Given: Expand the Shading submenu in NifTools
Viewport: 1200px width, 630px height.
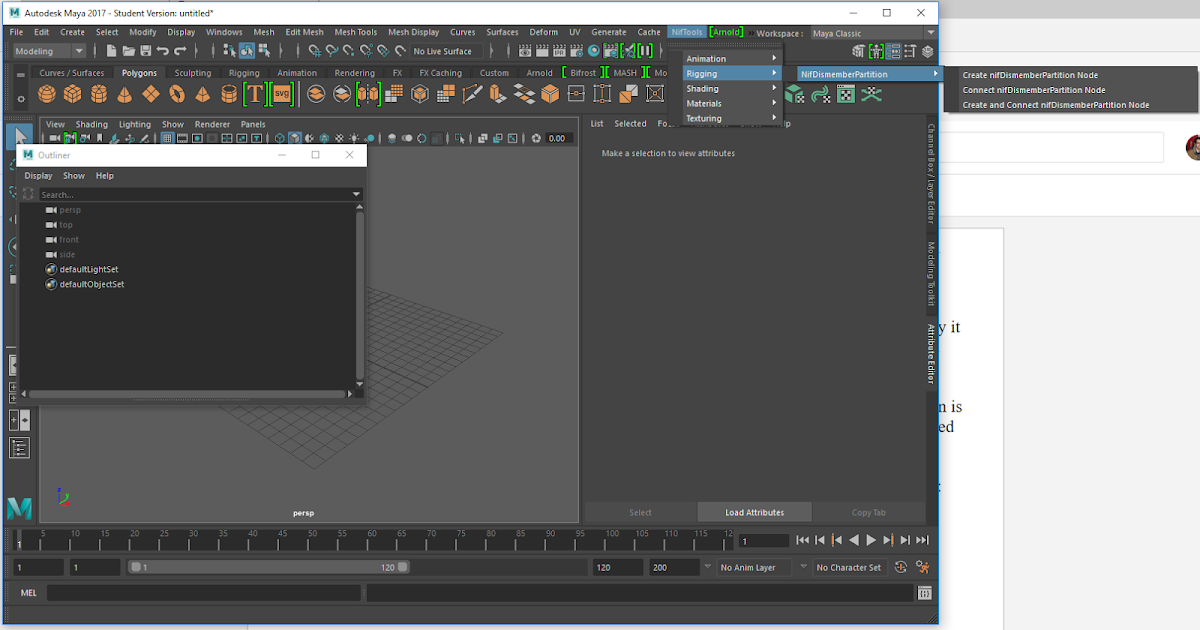Looking at the screenshot, I should point(731,89).
